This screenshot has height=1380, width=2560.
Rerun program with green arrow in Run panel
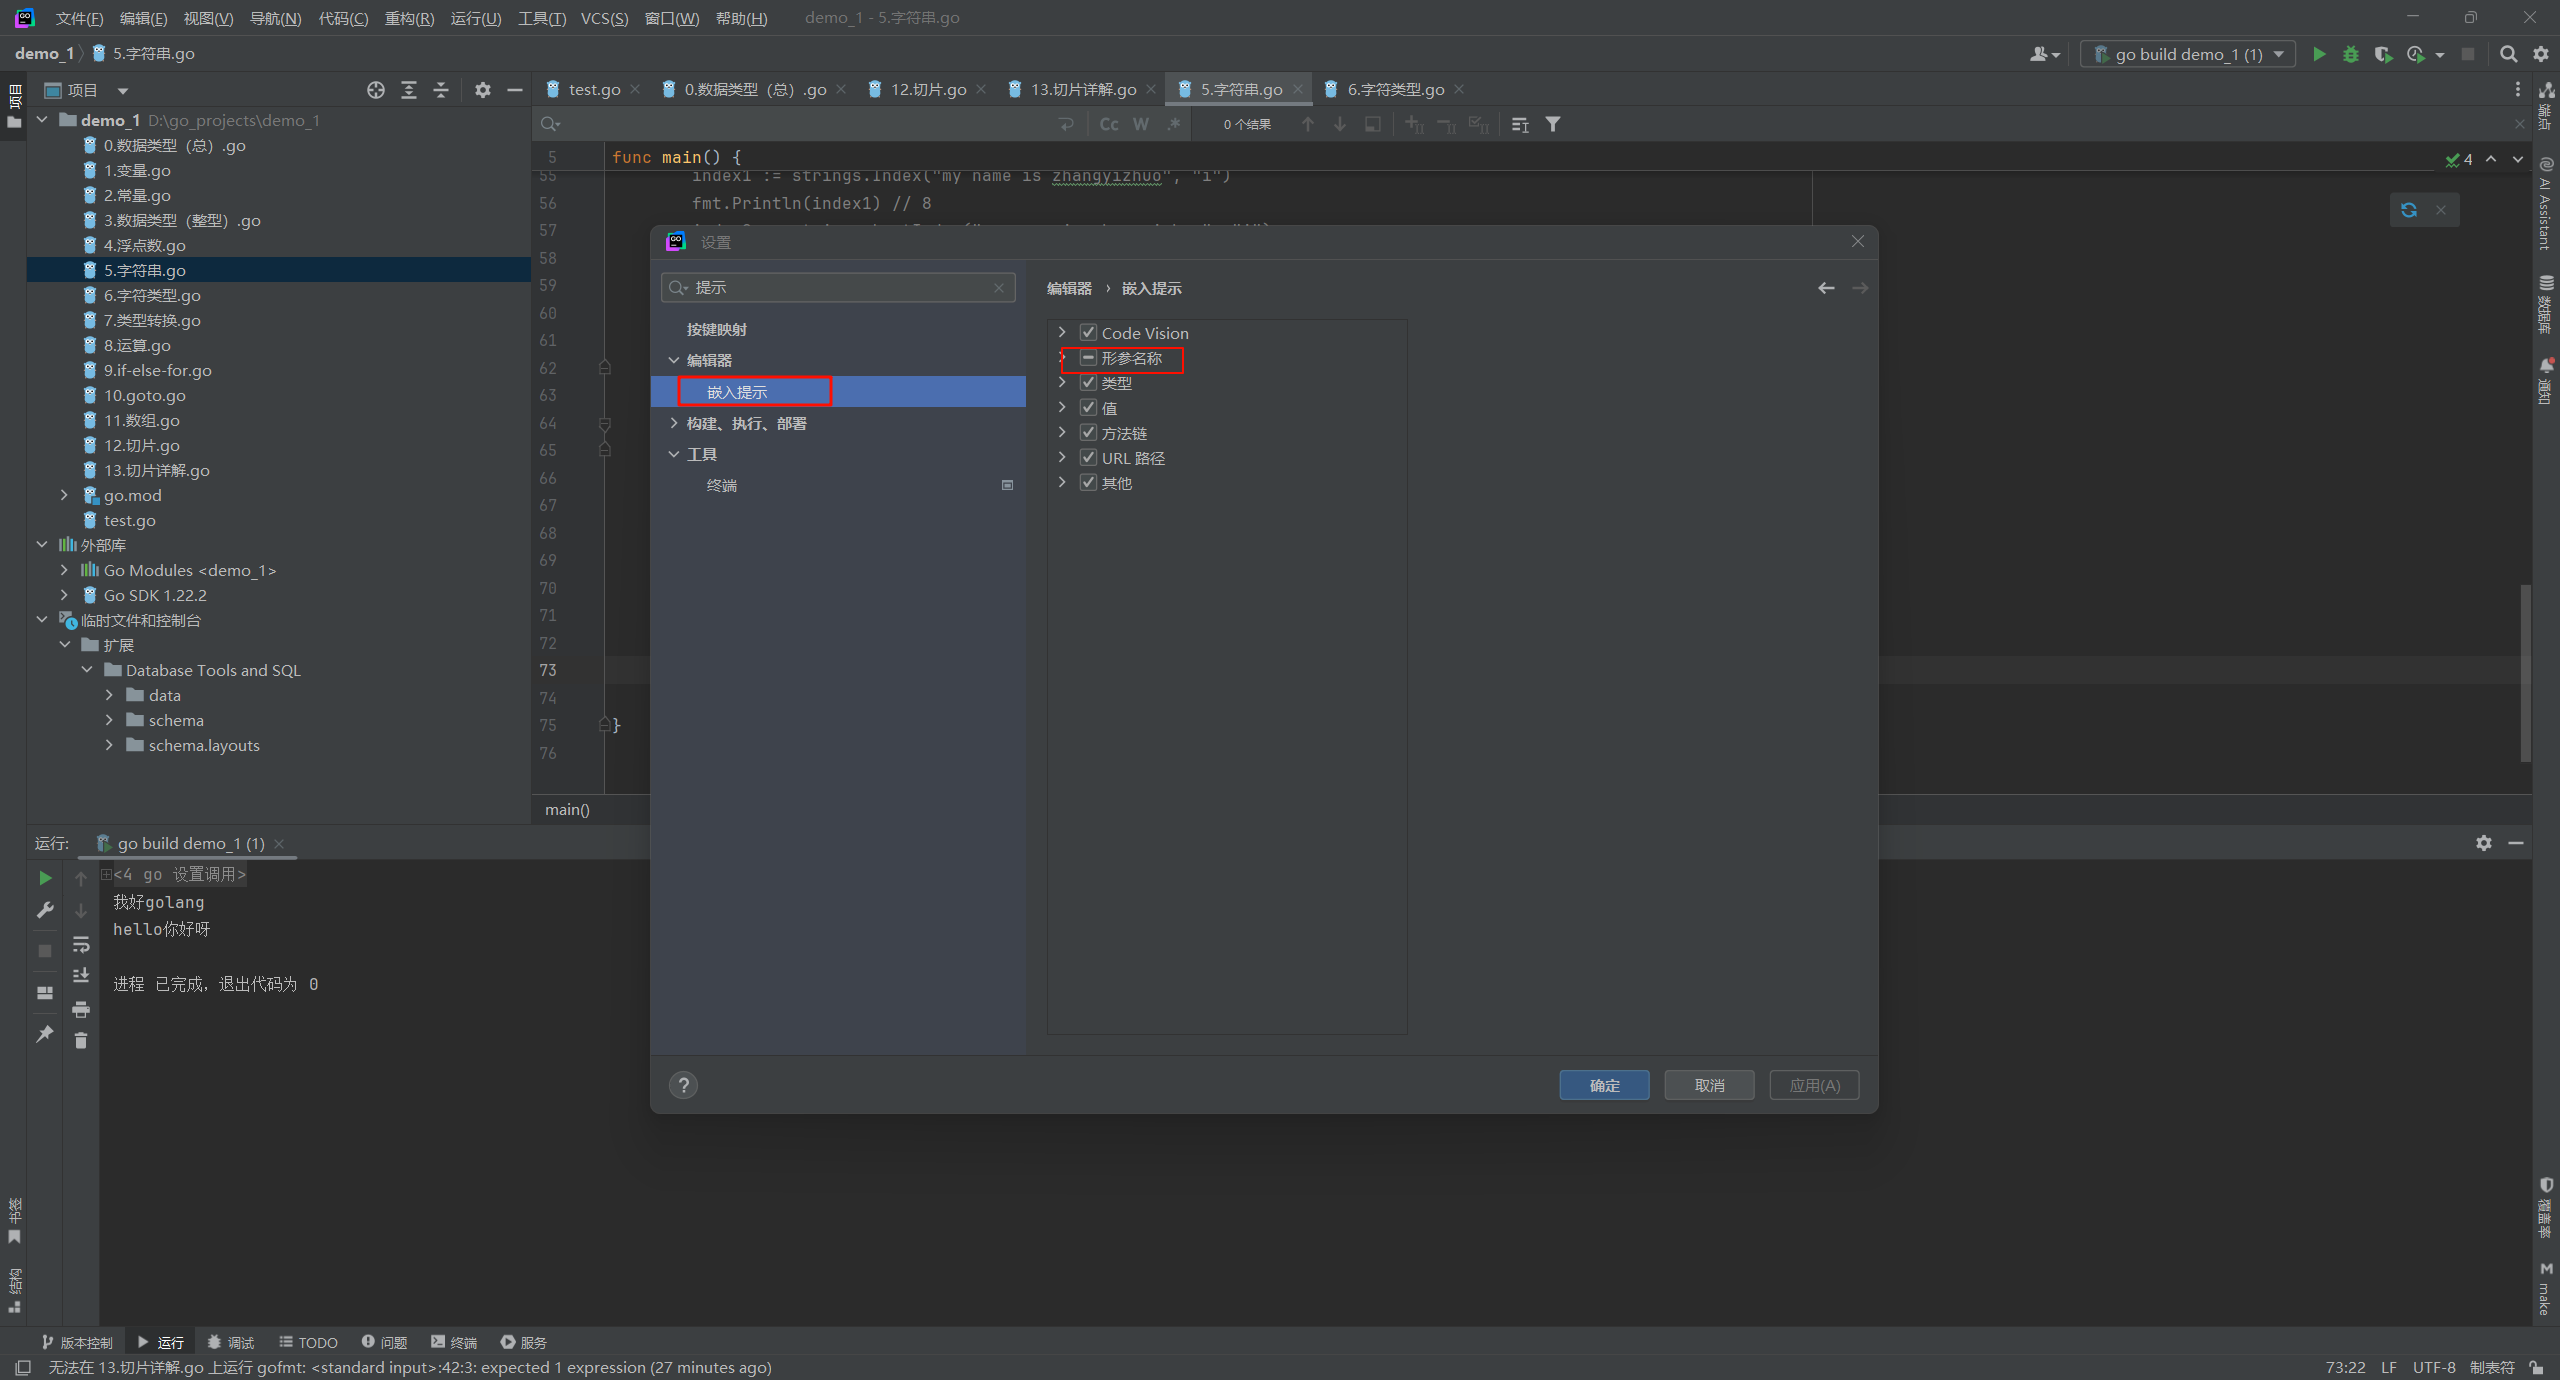click(x=45, y=878)
